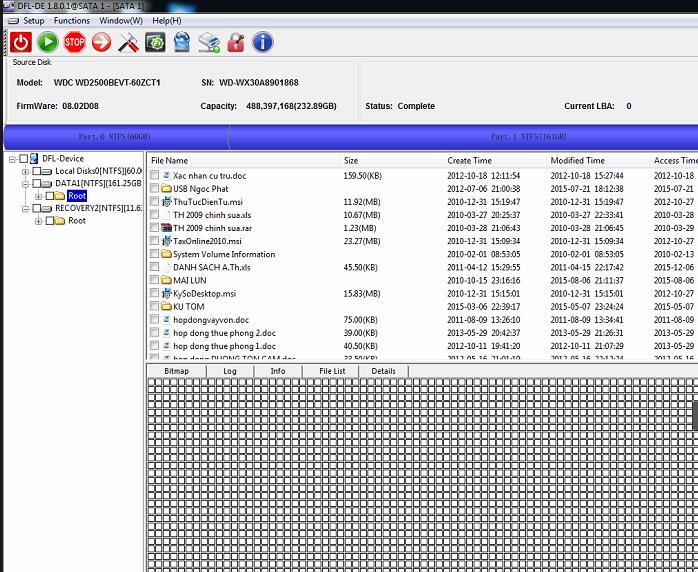Check the box for Xac nhan cu tru.doc
Screen dimensions: 698x572
[154, 175]
